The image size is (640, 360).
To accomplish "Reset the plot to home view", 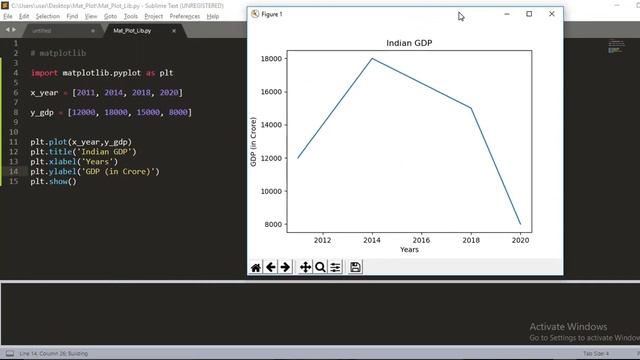I will tap(256, 267).
